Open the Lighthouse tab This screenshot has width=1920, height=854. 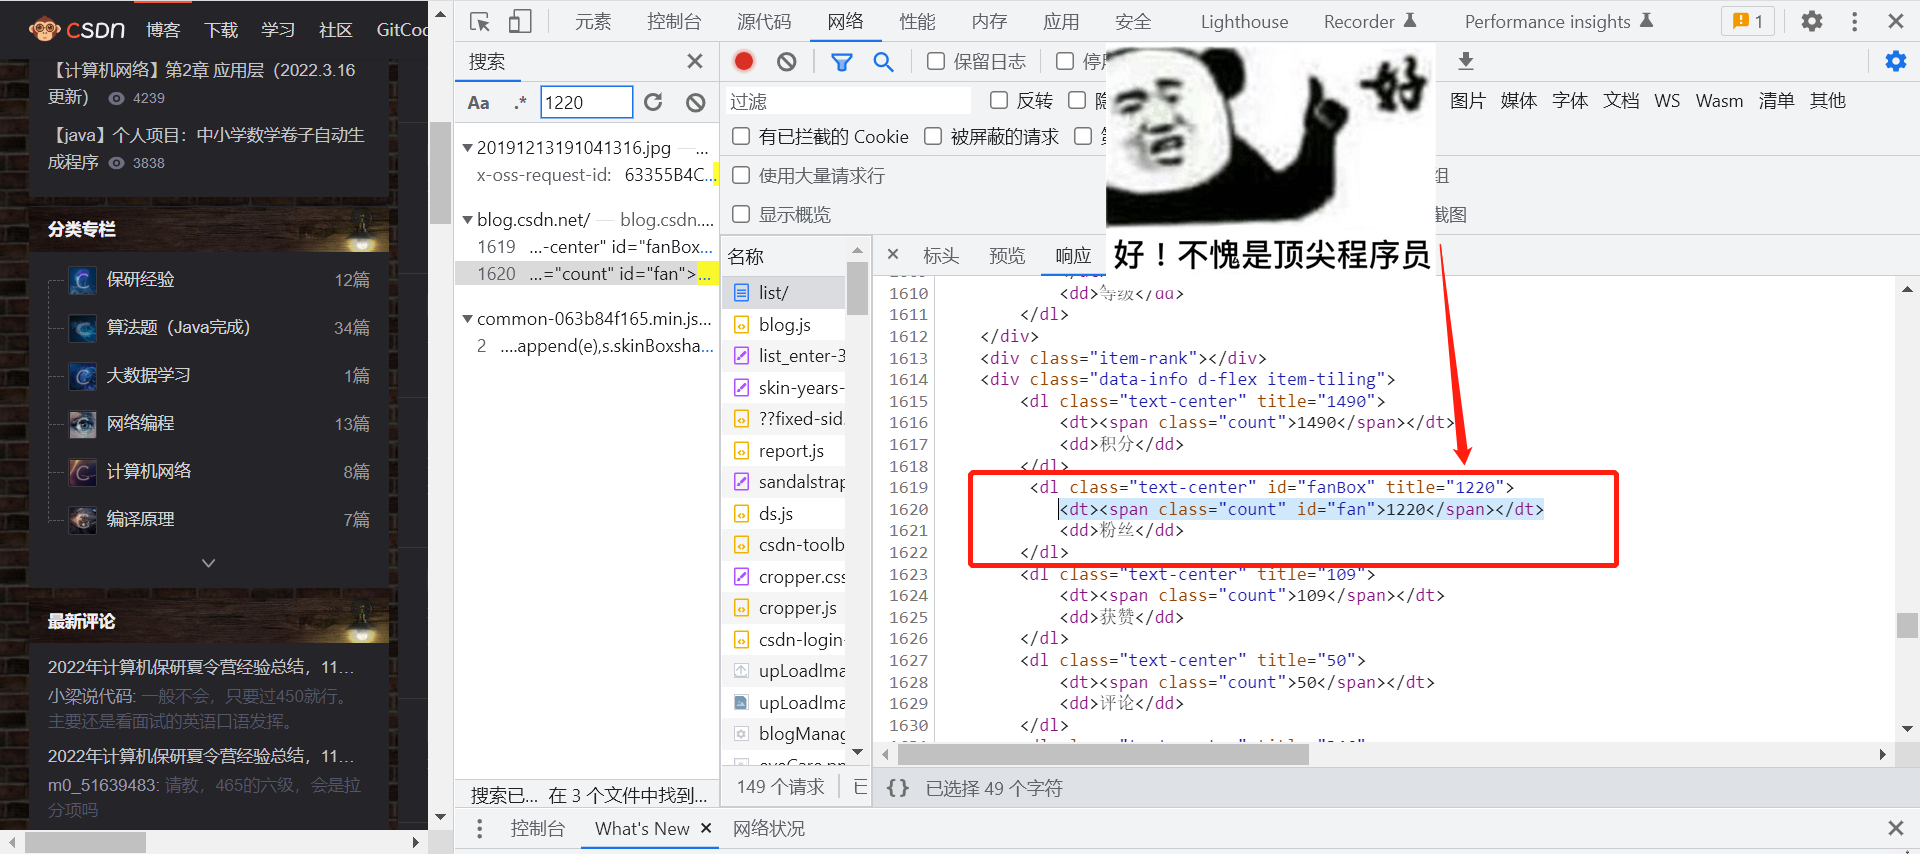[x=1244, y=21]
